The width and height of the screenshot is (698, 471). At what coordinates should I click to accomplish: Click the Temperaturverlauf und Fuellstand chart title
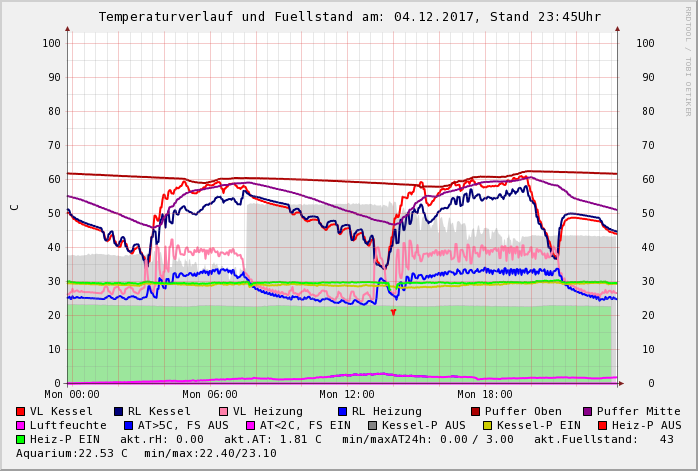[349, 17]
